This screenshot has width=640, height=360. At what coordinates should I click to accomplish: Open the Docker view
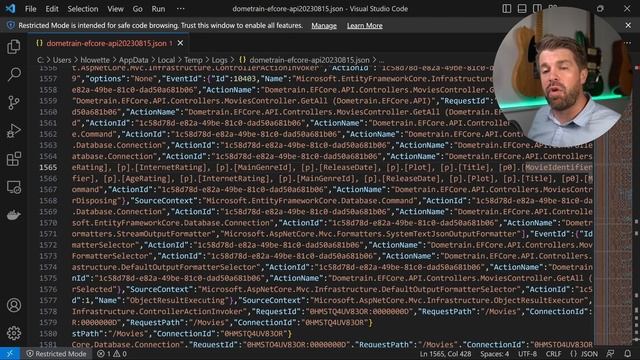tap(14, 215)
